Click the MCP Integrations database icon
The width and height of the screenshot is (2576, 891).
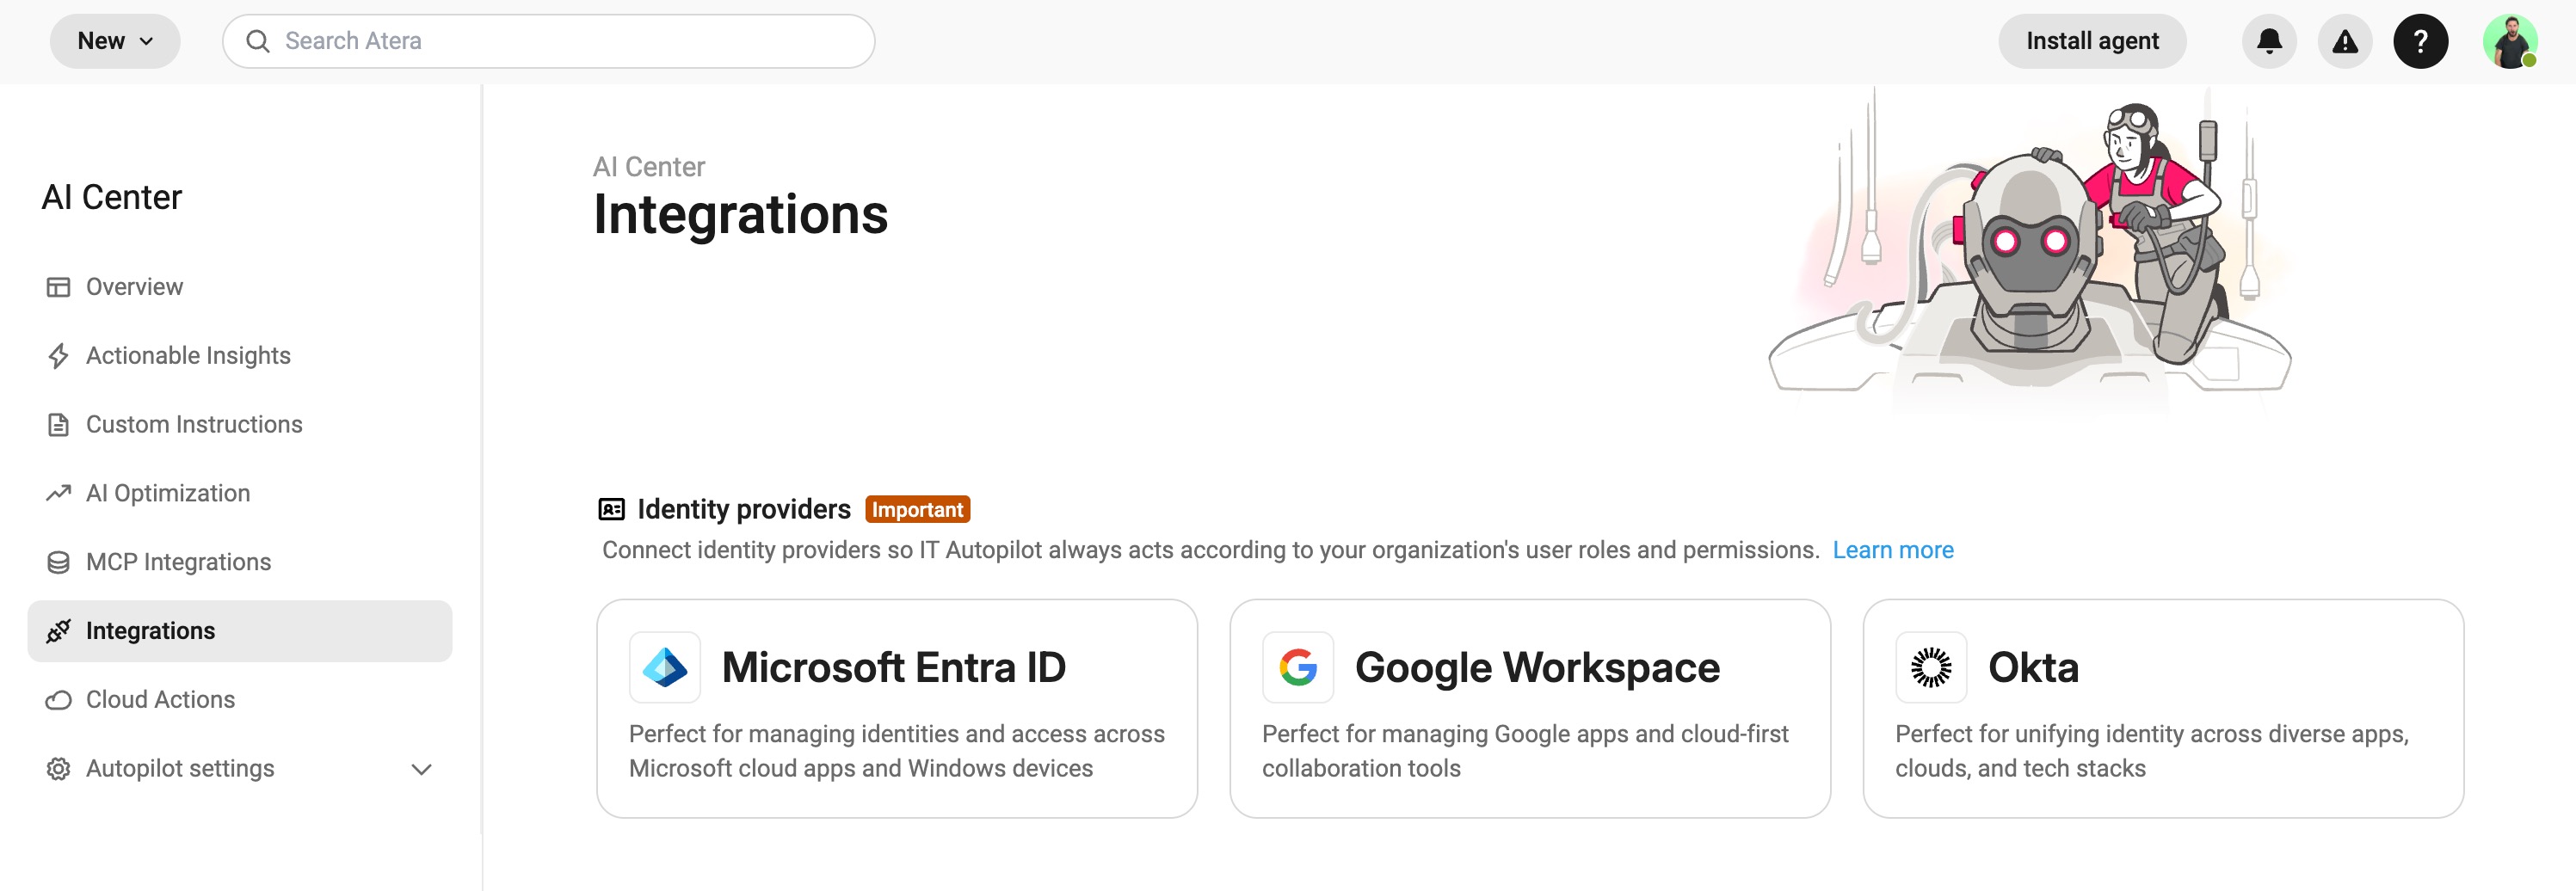(59, 561)
